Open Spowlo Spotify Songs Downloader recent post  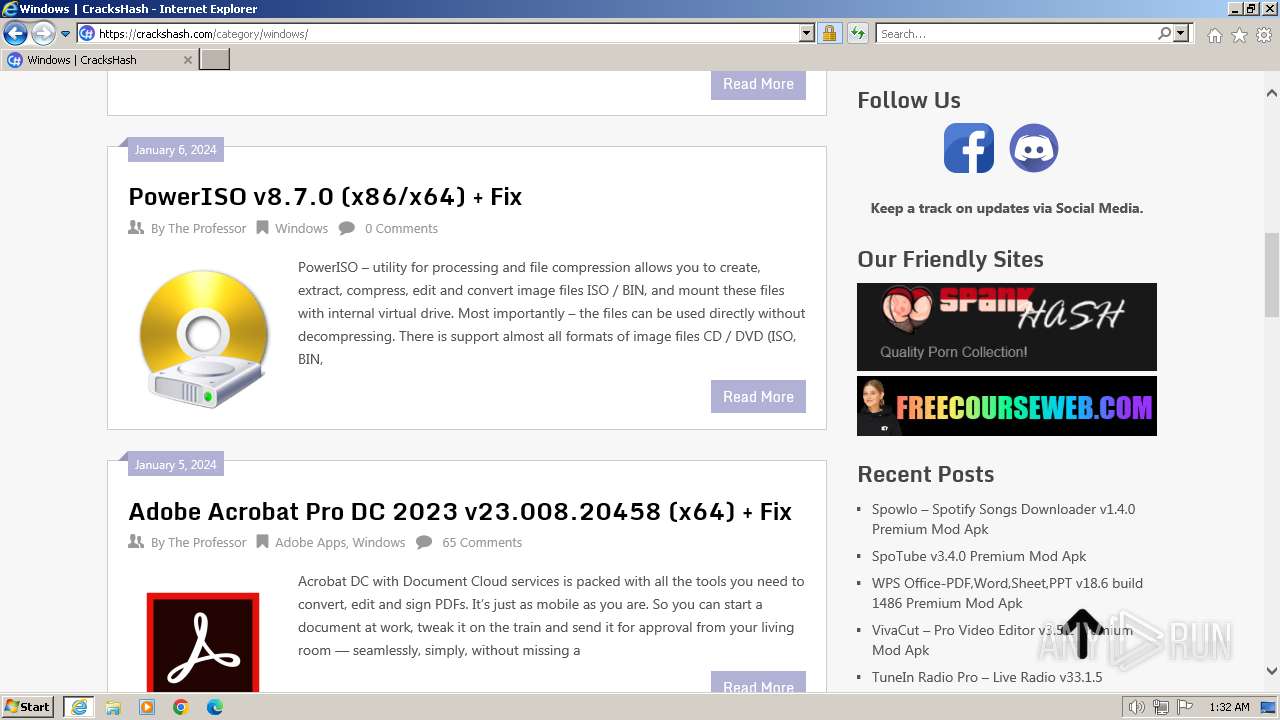tap(1003, 519)
